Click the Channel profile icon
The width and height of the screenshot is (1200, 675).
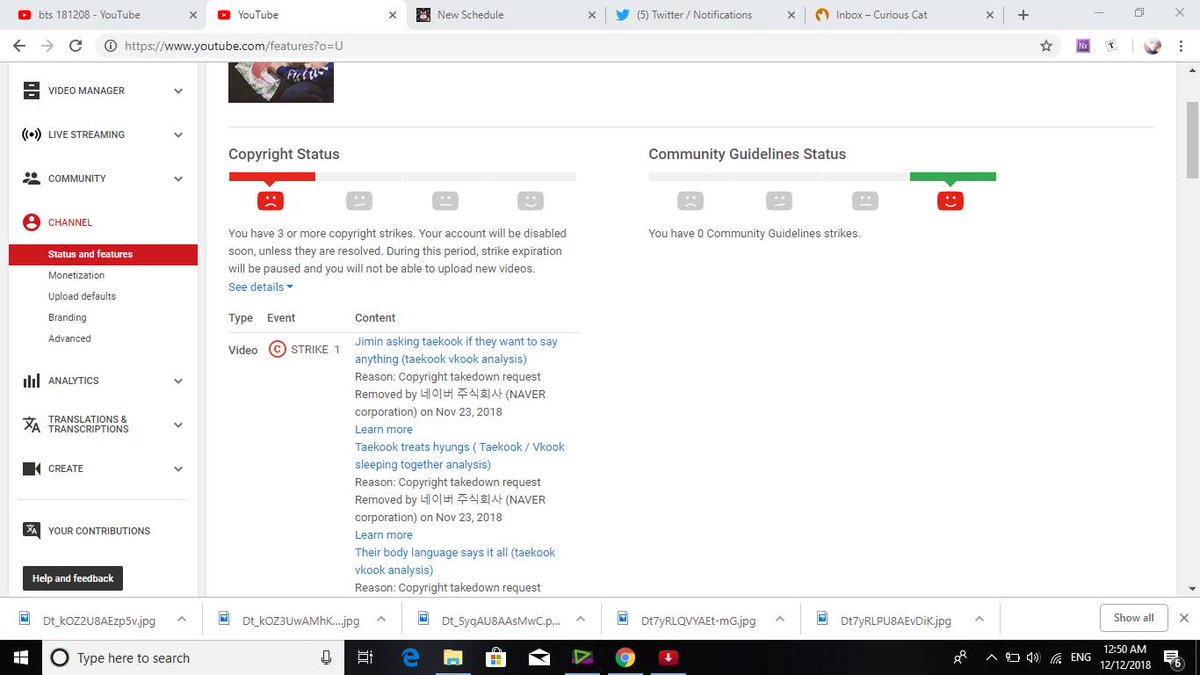pyautogui.click(x=31, y=222)
